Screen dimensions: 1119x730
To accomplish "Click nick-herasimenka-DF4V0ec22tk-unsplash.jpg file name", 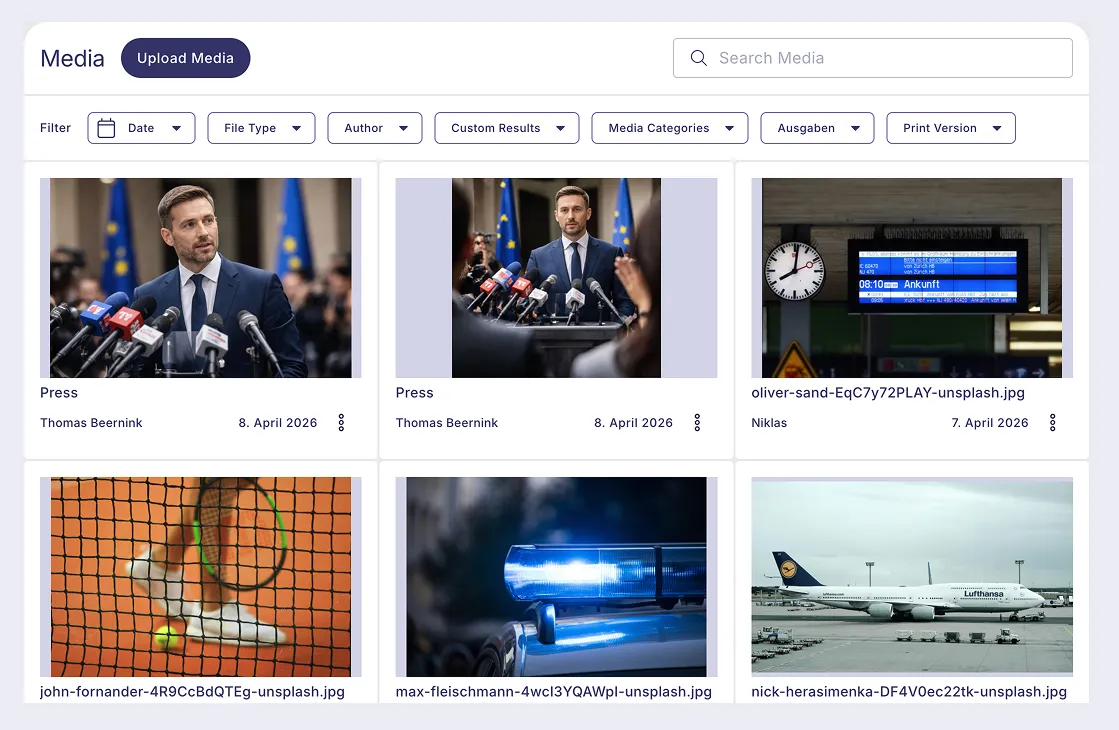I will (909, 691).
